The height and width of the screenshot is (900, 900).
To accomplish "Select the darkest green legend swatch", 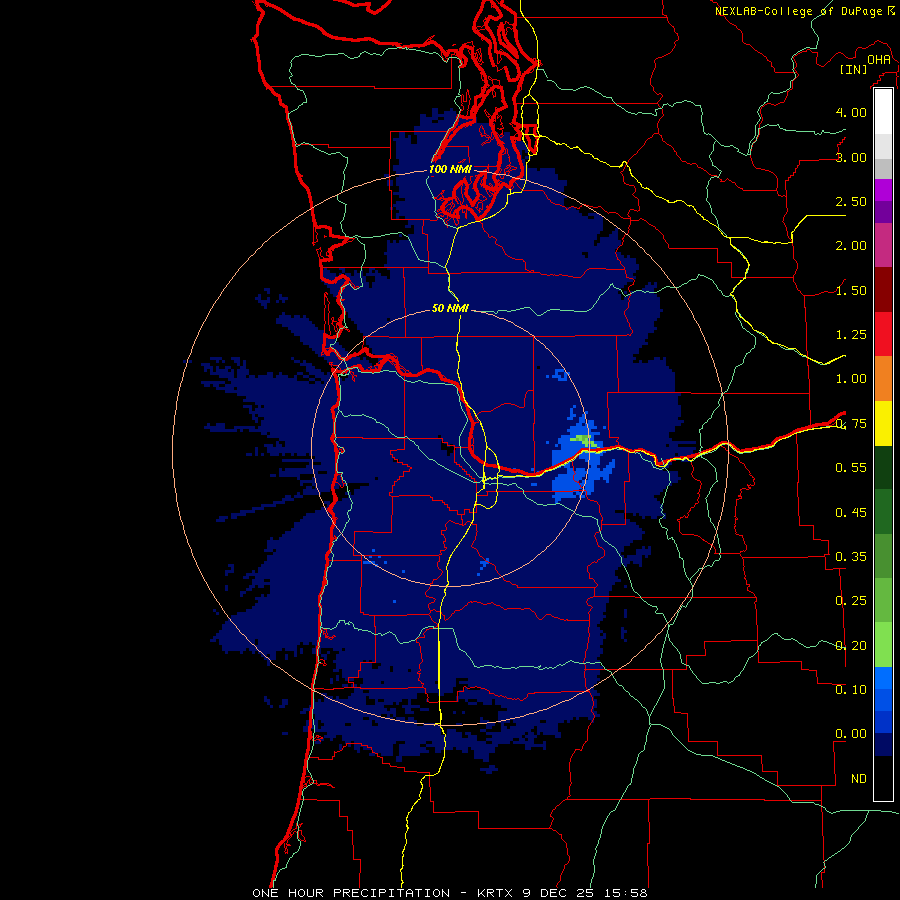I will 883,468.
